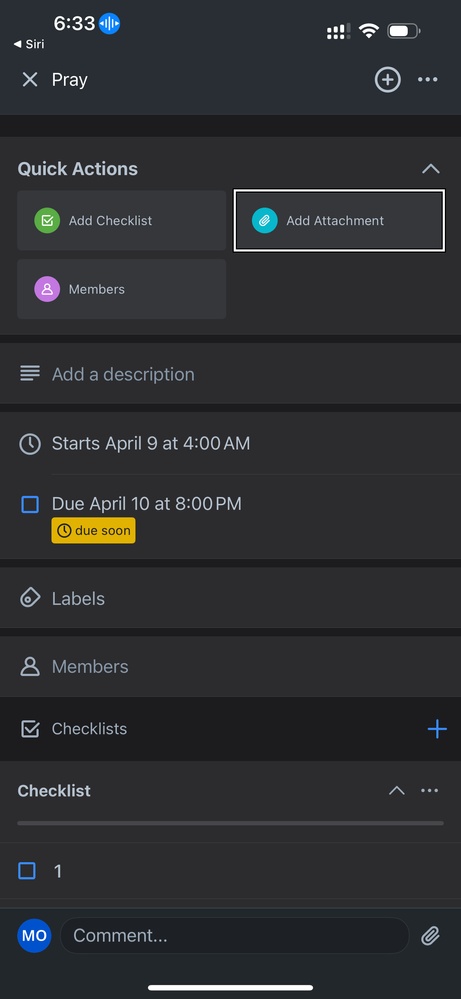Collapse the Quick Actions section
The image size is (461, 999).
pyautogui.click(x=431, y=169)
